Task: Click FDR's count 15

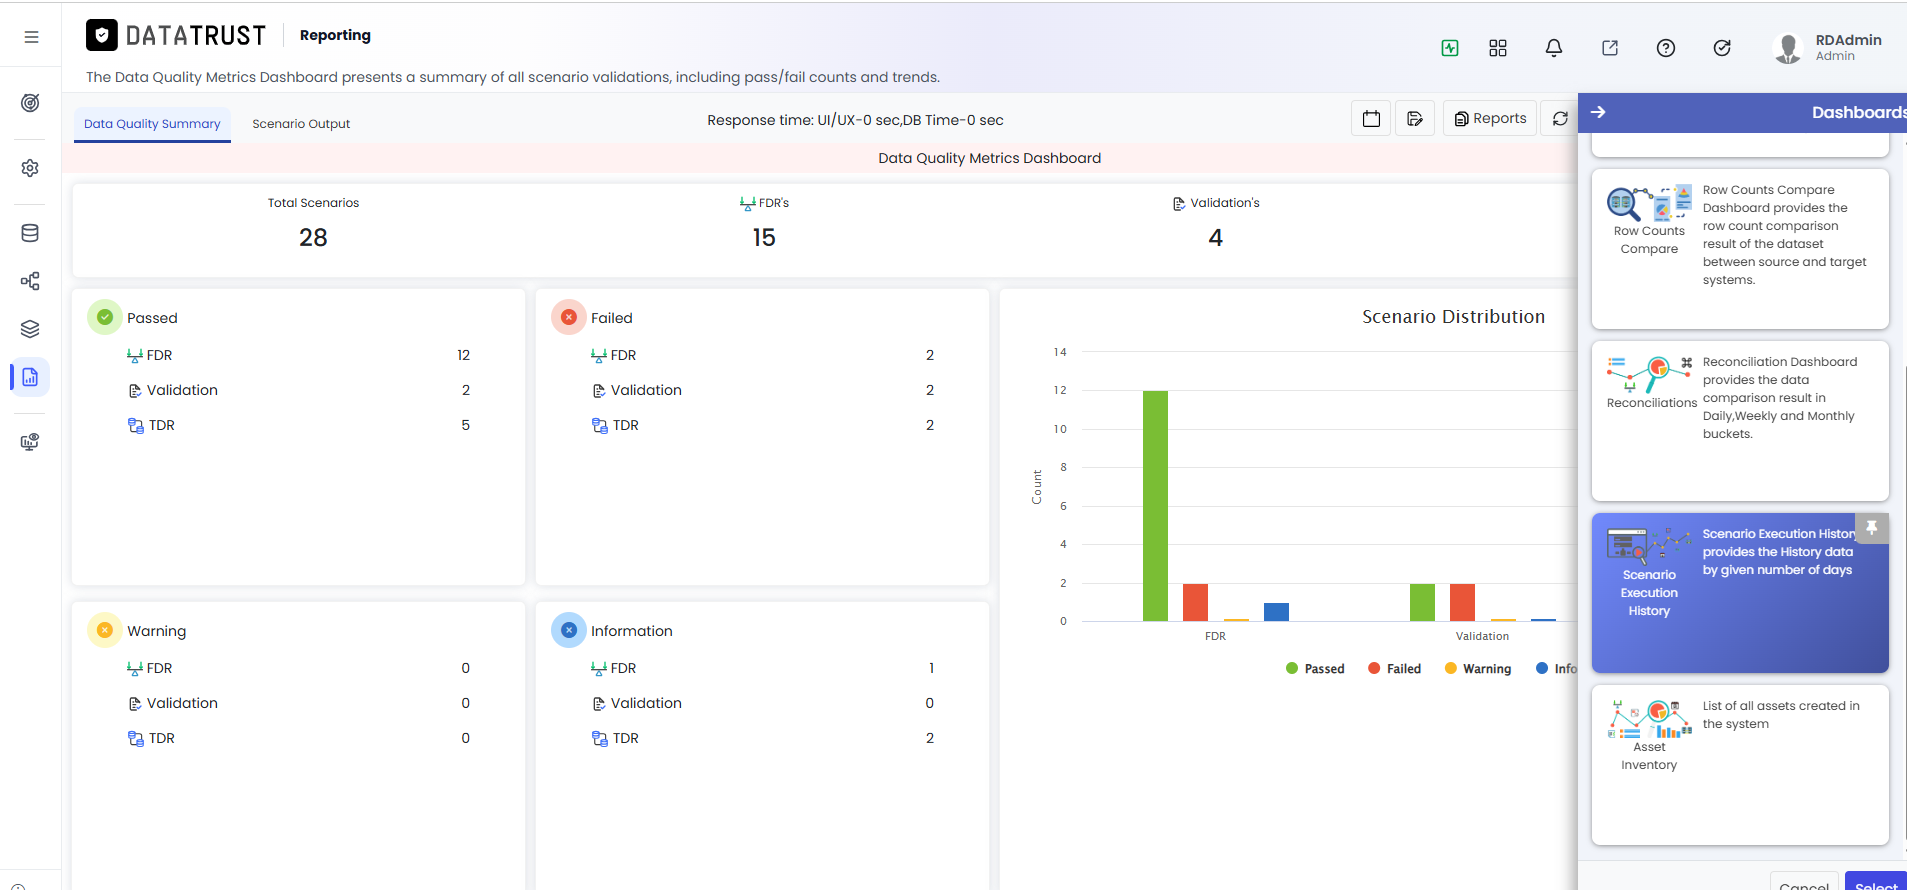Action: [x=764, y=237]
